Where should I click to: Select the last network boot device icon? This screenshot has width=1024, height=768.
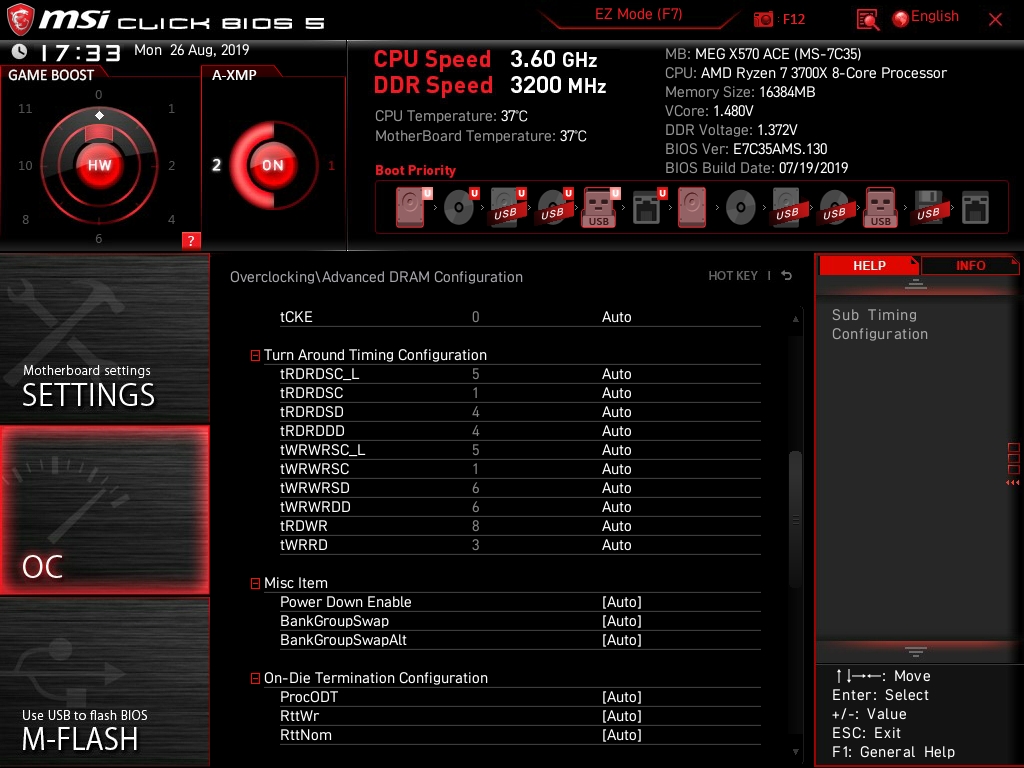[x=975, y=208]
